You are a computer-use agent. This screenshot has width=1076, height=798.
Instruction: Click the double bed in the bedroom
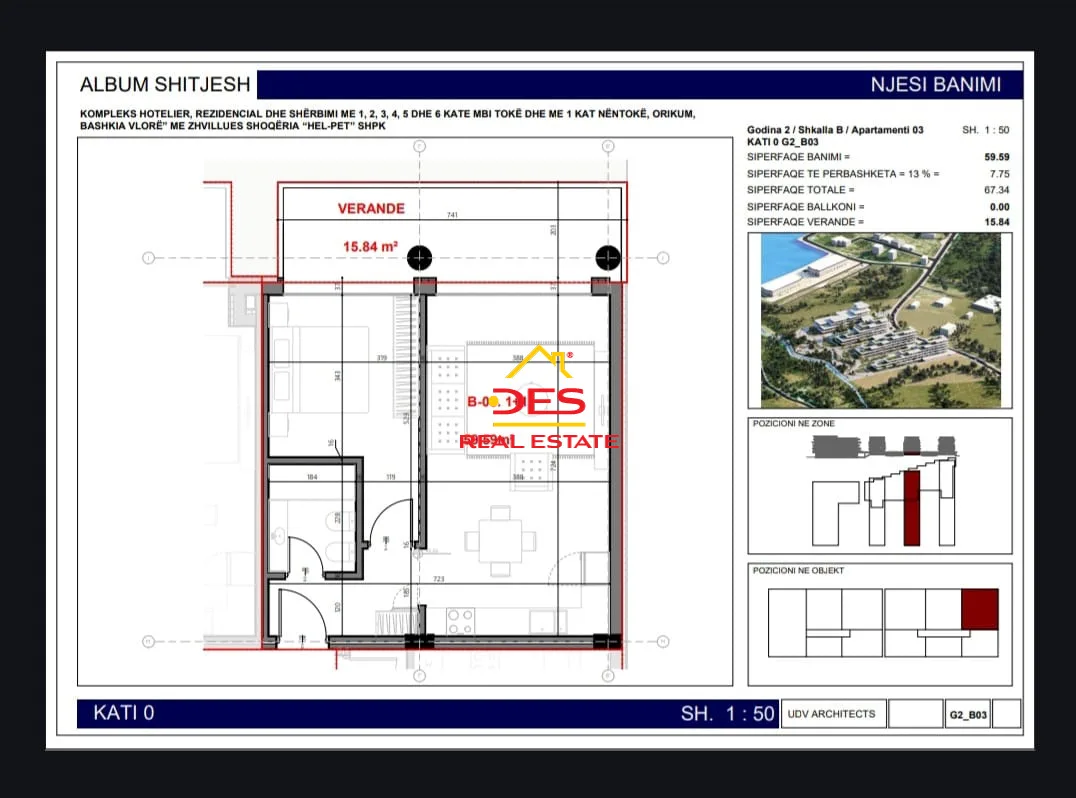tap(320, 369)
